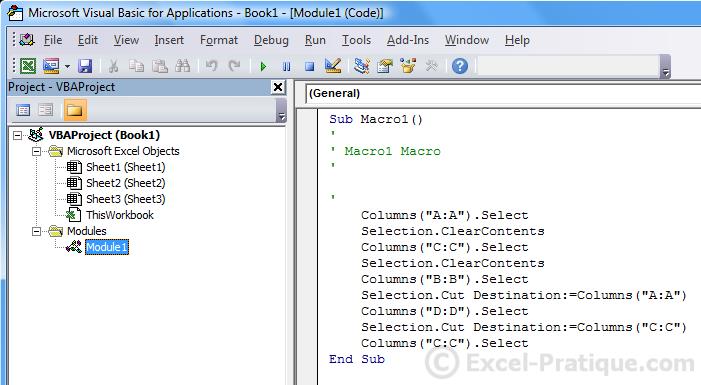Click the Undo arrow icon
Viewport: 701px width, 385px height.
point(211,66)
